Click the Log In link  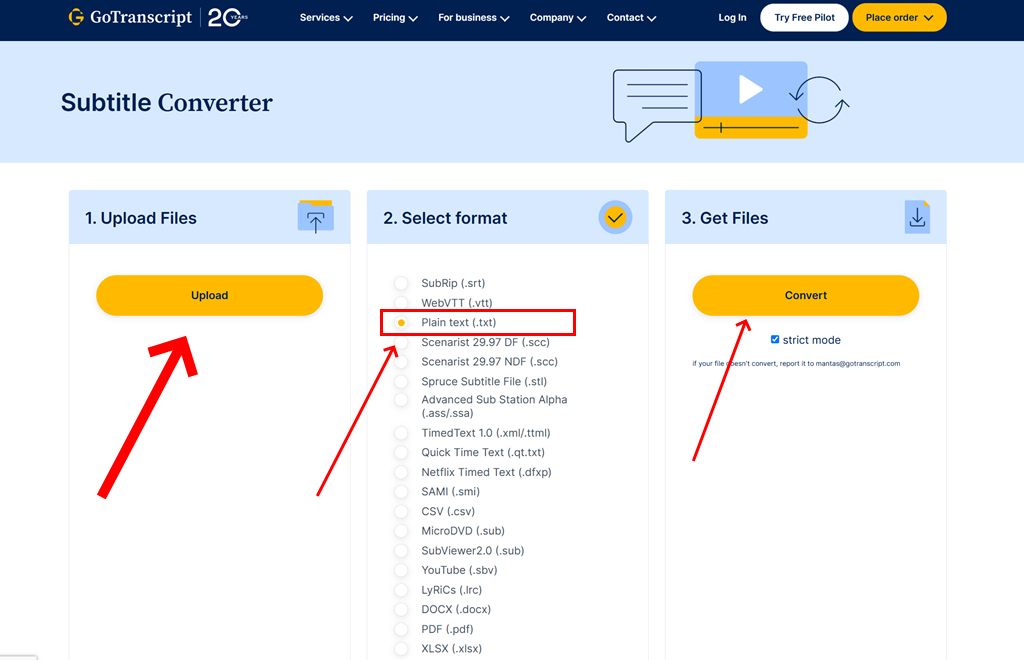[x=732, y=18]
